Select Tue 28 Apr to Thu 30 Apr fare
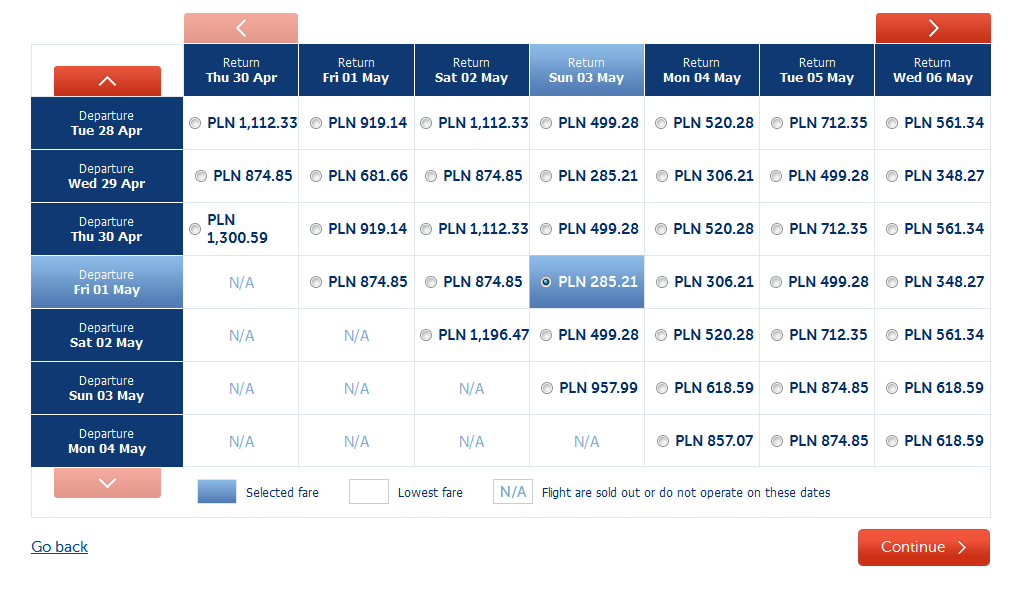 click(x=195, y=123)
